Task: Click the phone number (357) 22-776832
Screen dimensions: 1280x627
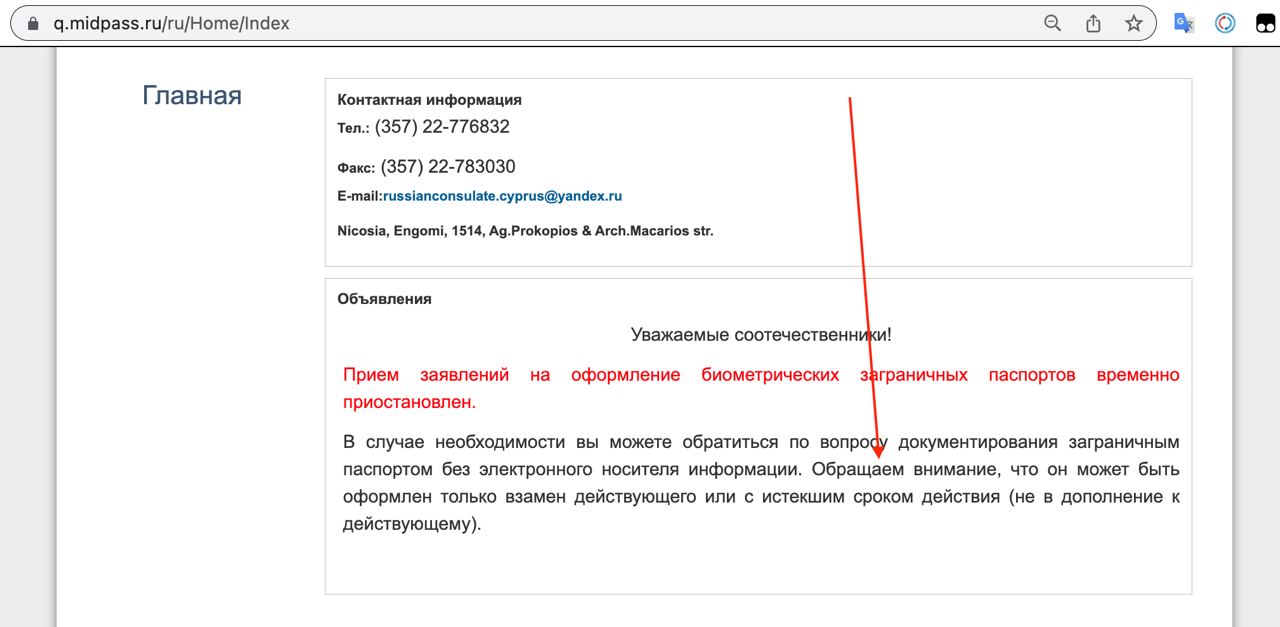Action: pos(442,127)
